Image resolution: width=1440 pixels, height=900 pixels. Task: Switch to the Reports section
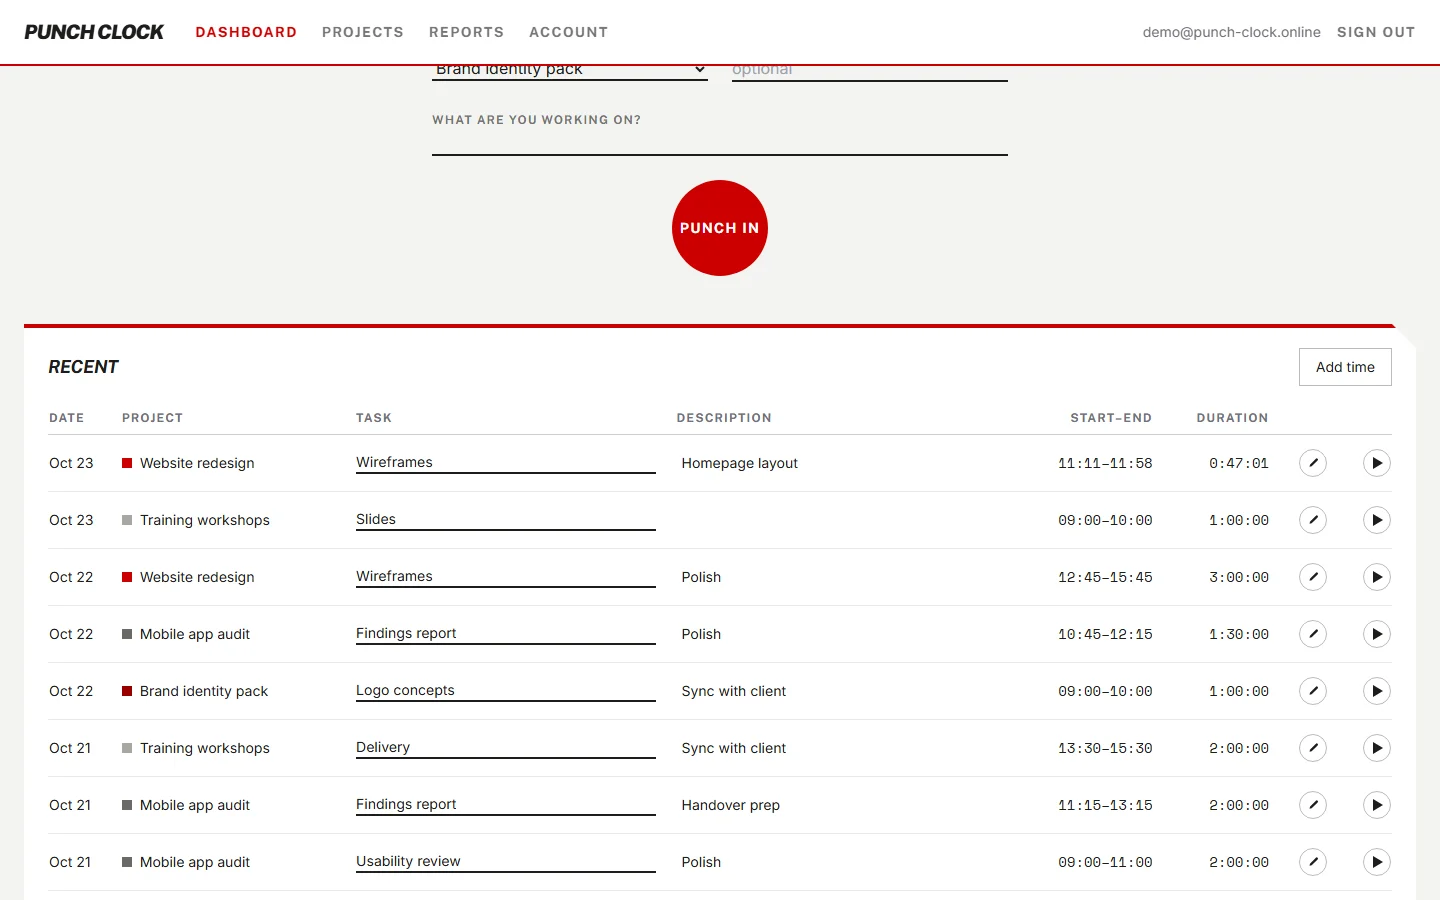pos(466,32)
